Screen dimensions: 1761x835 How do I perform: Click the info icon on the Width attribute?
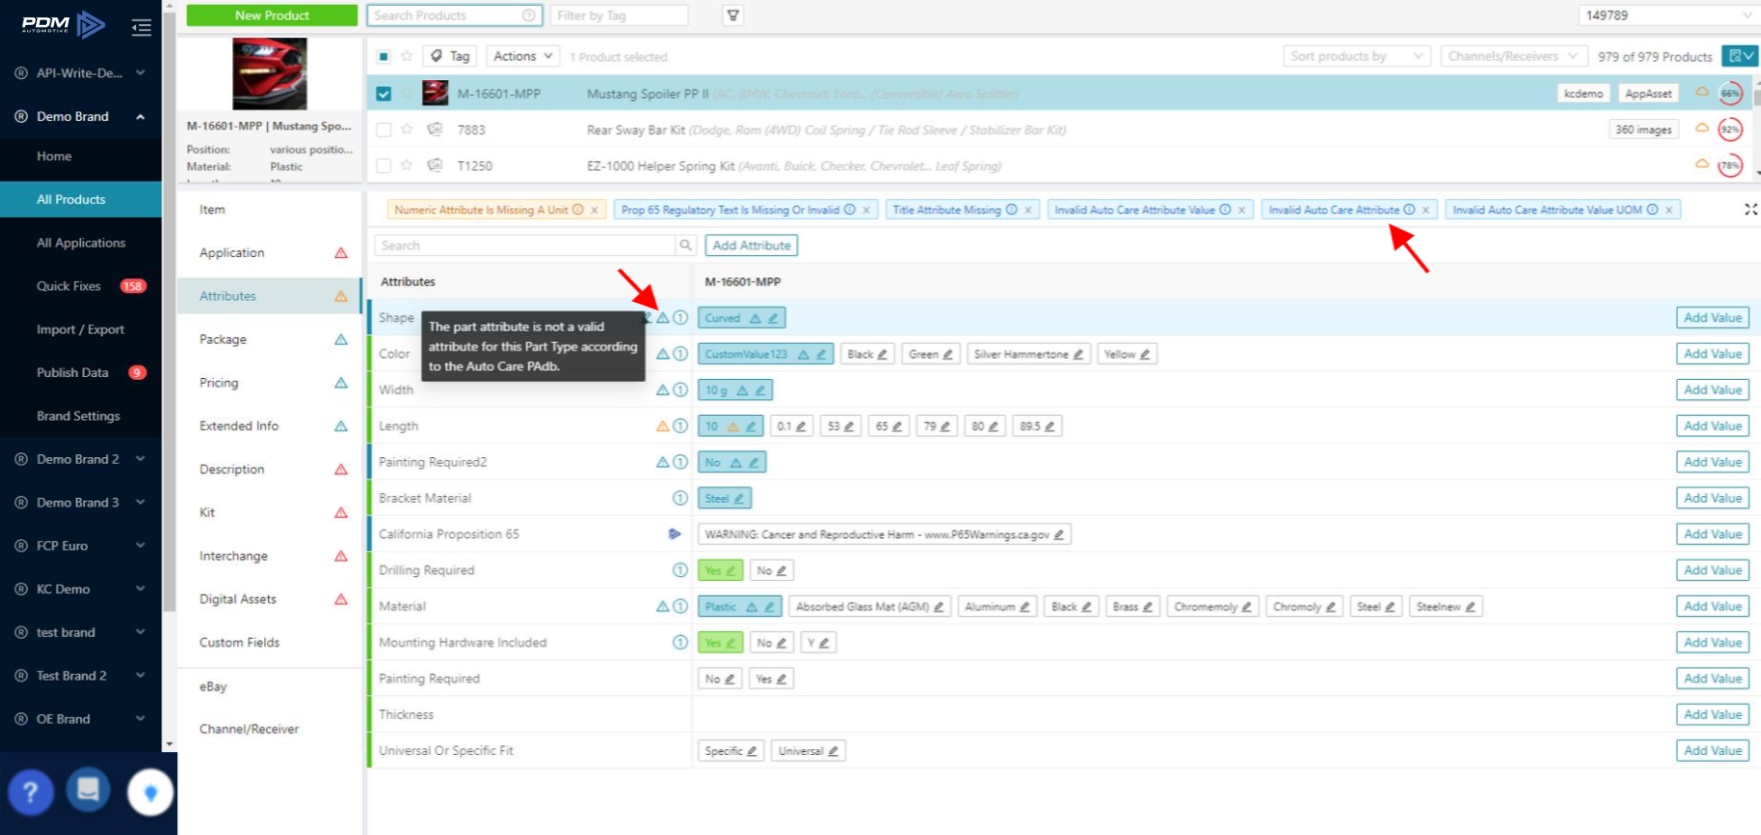click(x=680, y=390)
